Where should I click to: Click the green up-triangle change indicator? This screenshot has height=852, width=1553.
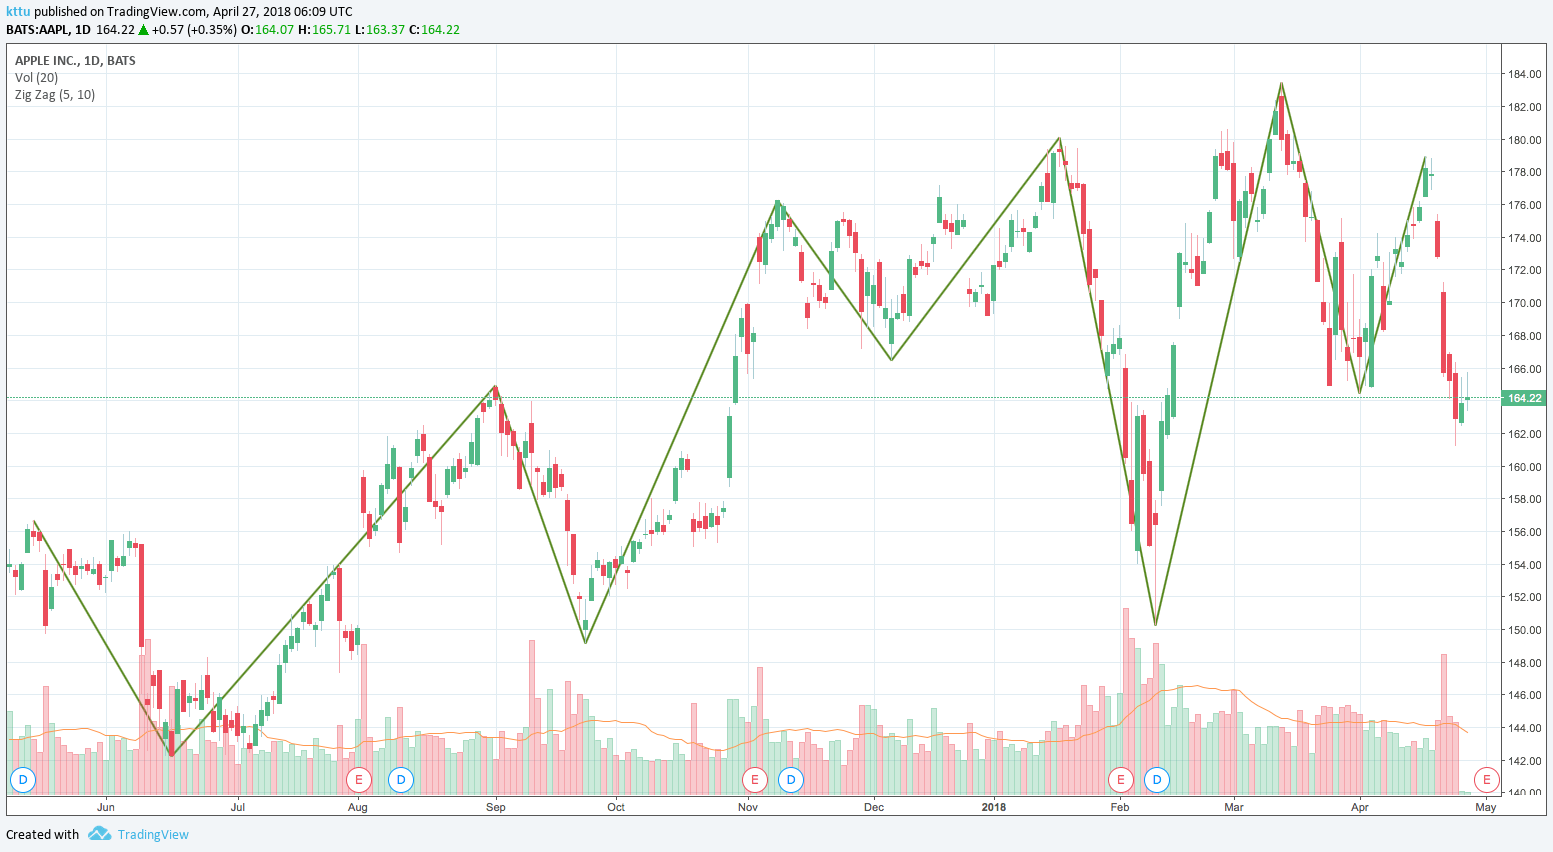pyautogui.click(x=144, y=30)
